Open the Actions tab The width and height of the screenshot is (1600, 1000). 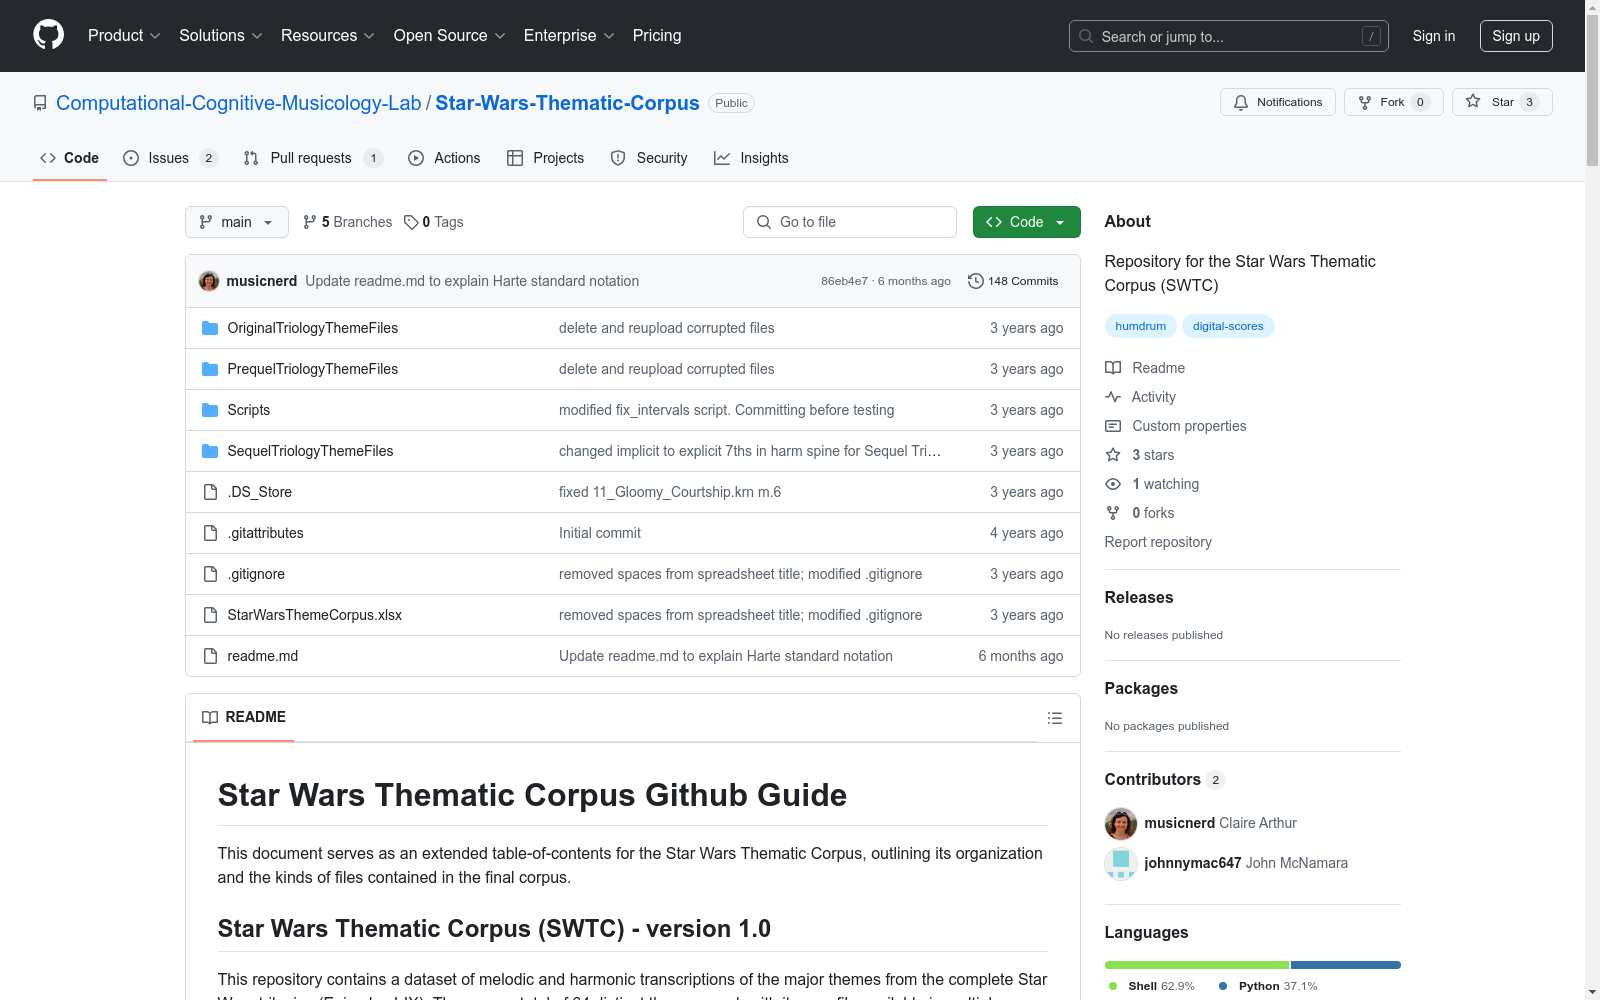[x=444, y=158]
